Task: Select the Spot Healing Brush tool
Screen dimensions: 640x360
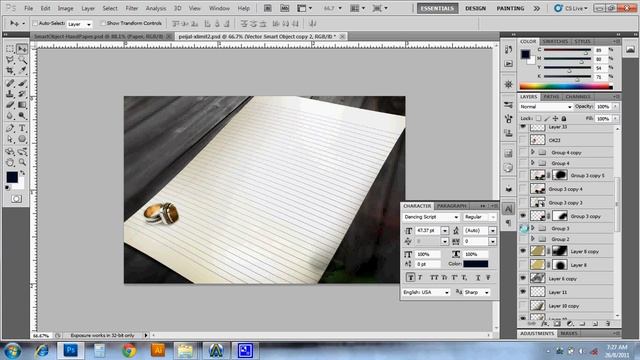Action: point(10,83)
